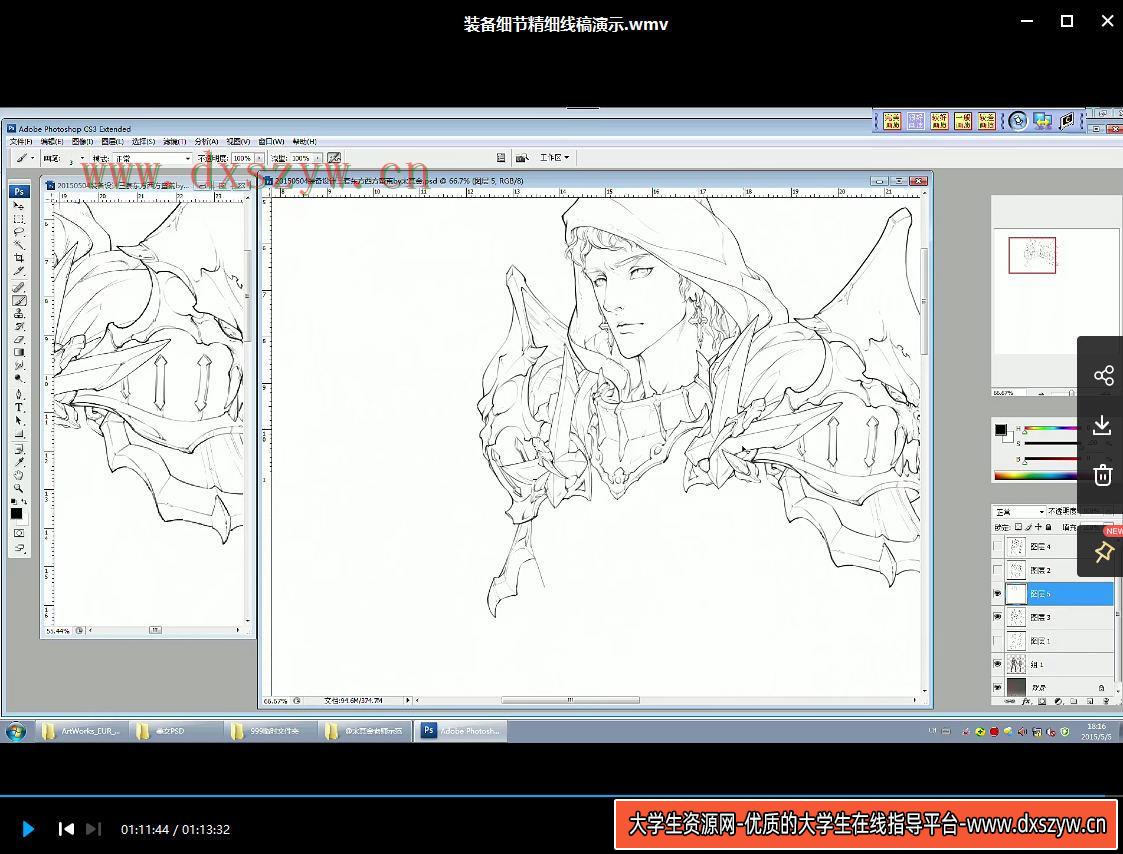Hide the background layer with eye icon
1123x854 pixels.
click(998, 688)
